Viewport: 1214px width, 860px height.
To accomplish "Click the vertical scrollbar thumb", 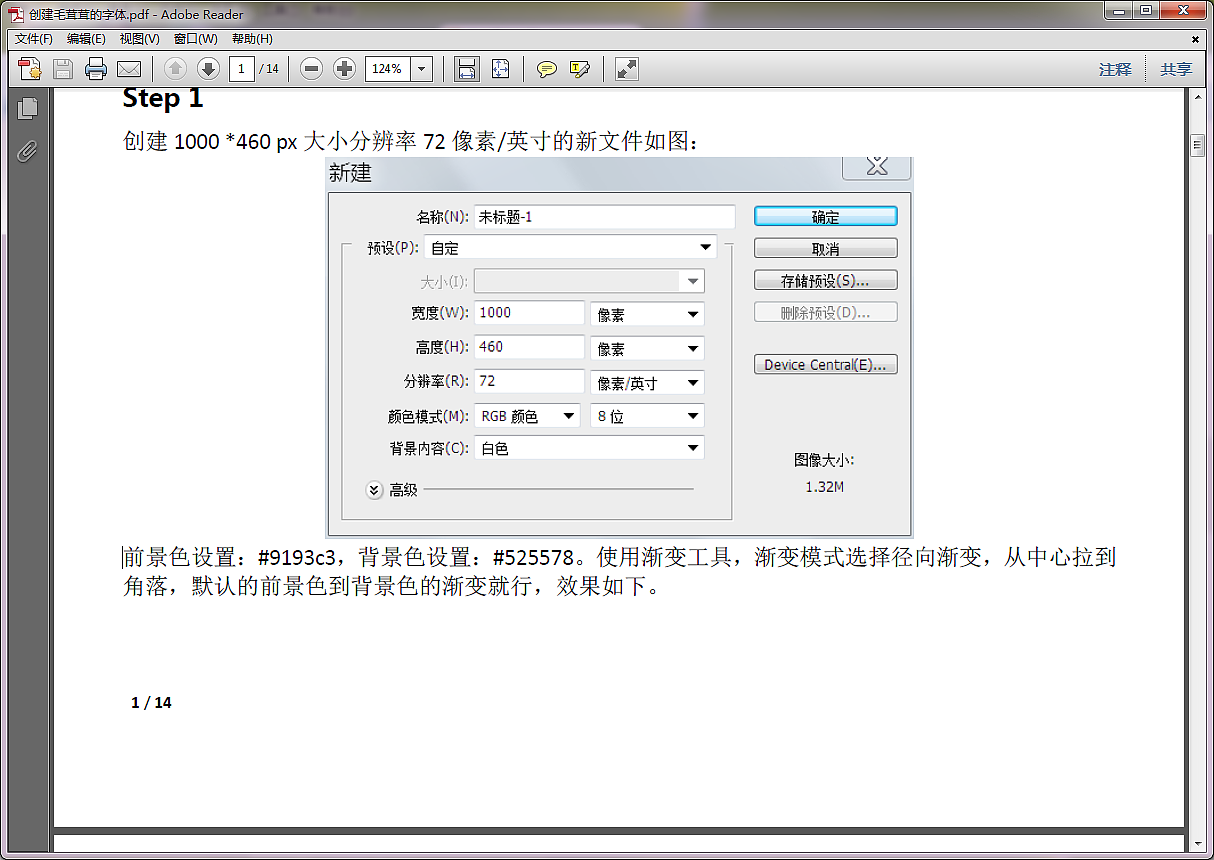I will click(1198, 146).
